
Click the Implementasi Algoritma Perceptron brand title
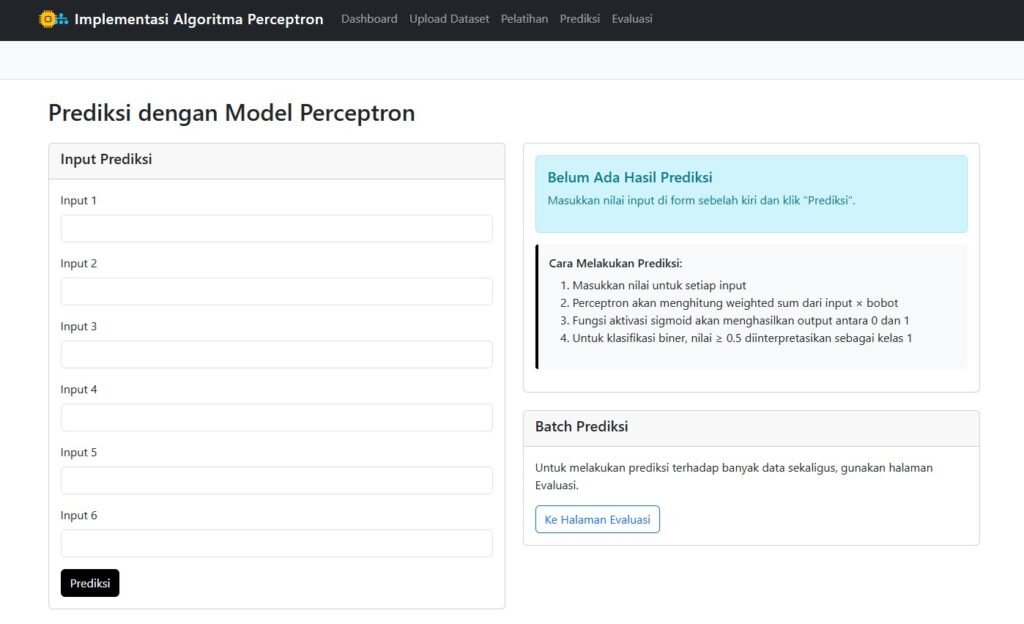(199, 19)
